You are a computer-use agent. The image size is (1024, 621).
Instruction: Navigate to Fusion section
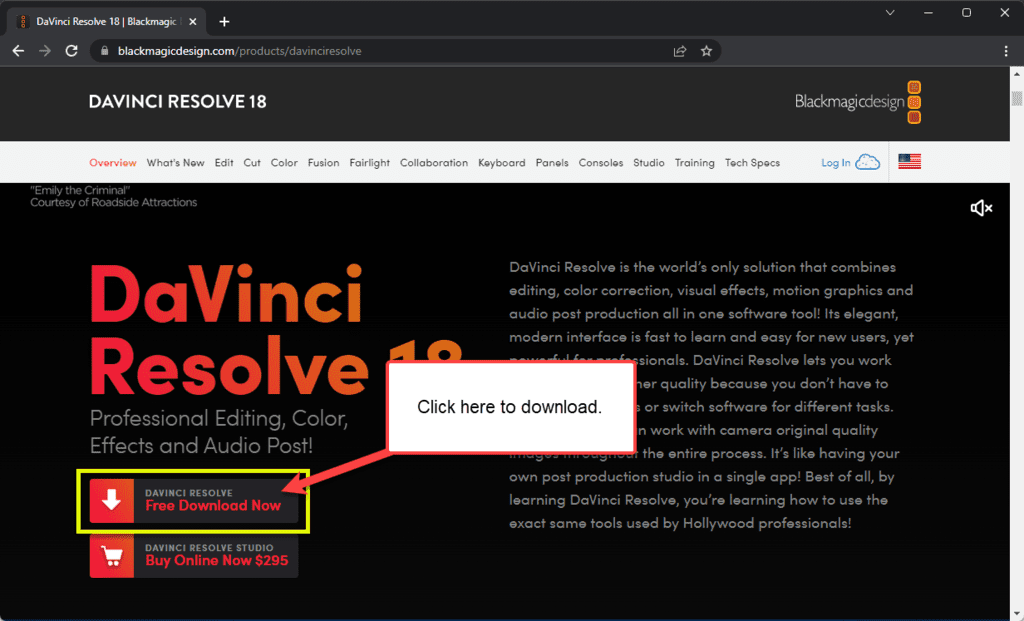[x=323, y=163]
